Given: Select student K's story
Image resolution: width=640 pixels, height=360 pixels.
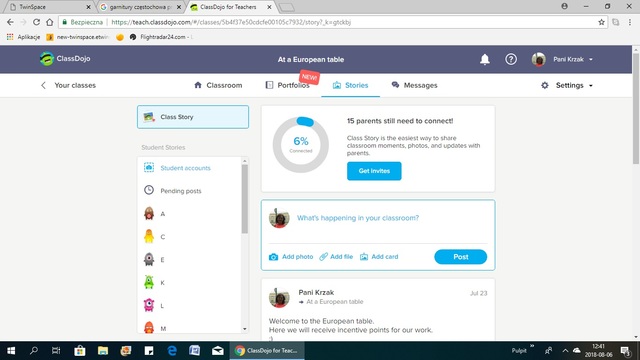Looking at the screenshot, I should point(190,282).
